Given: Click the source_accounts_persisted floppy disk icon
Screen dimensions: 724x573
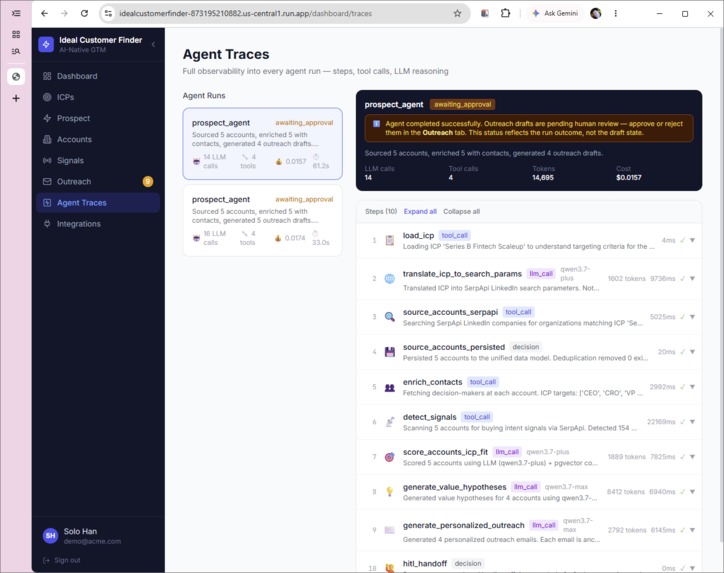Looking at the screenshot, I should tap(390, 352).
